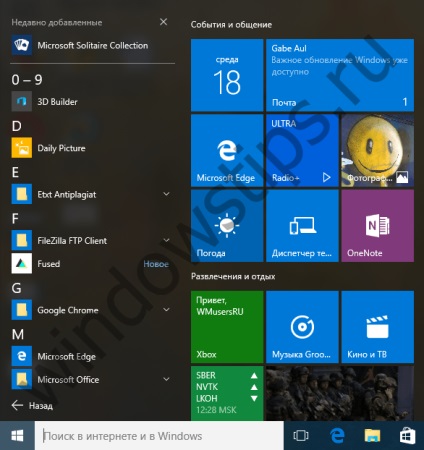Click the letter E section header
Image resolution: width=424 pixels, height=450 pixels.
(x=15, y=172)
